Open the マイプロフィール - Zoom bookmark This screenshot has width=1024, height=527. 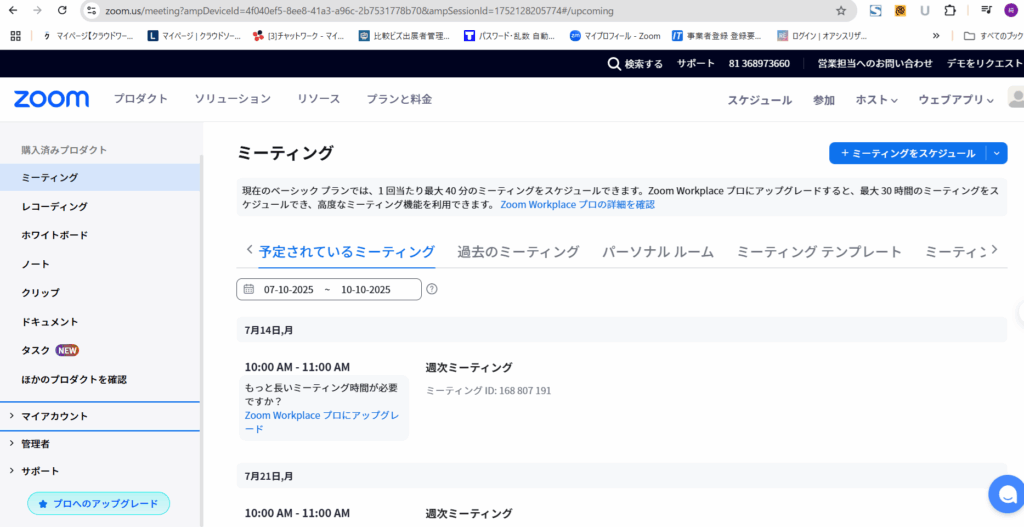(615, 36)
